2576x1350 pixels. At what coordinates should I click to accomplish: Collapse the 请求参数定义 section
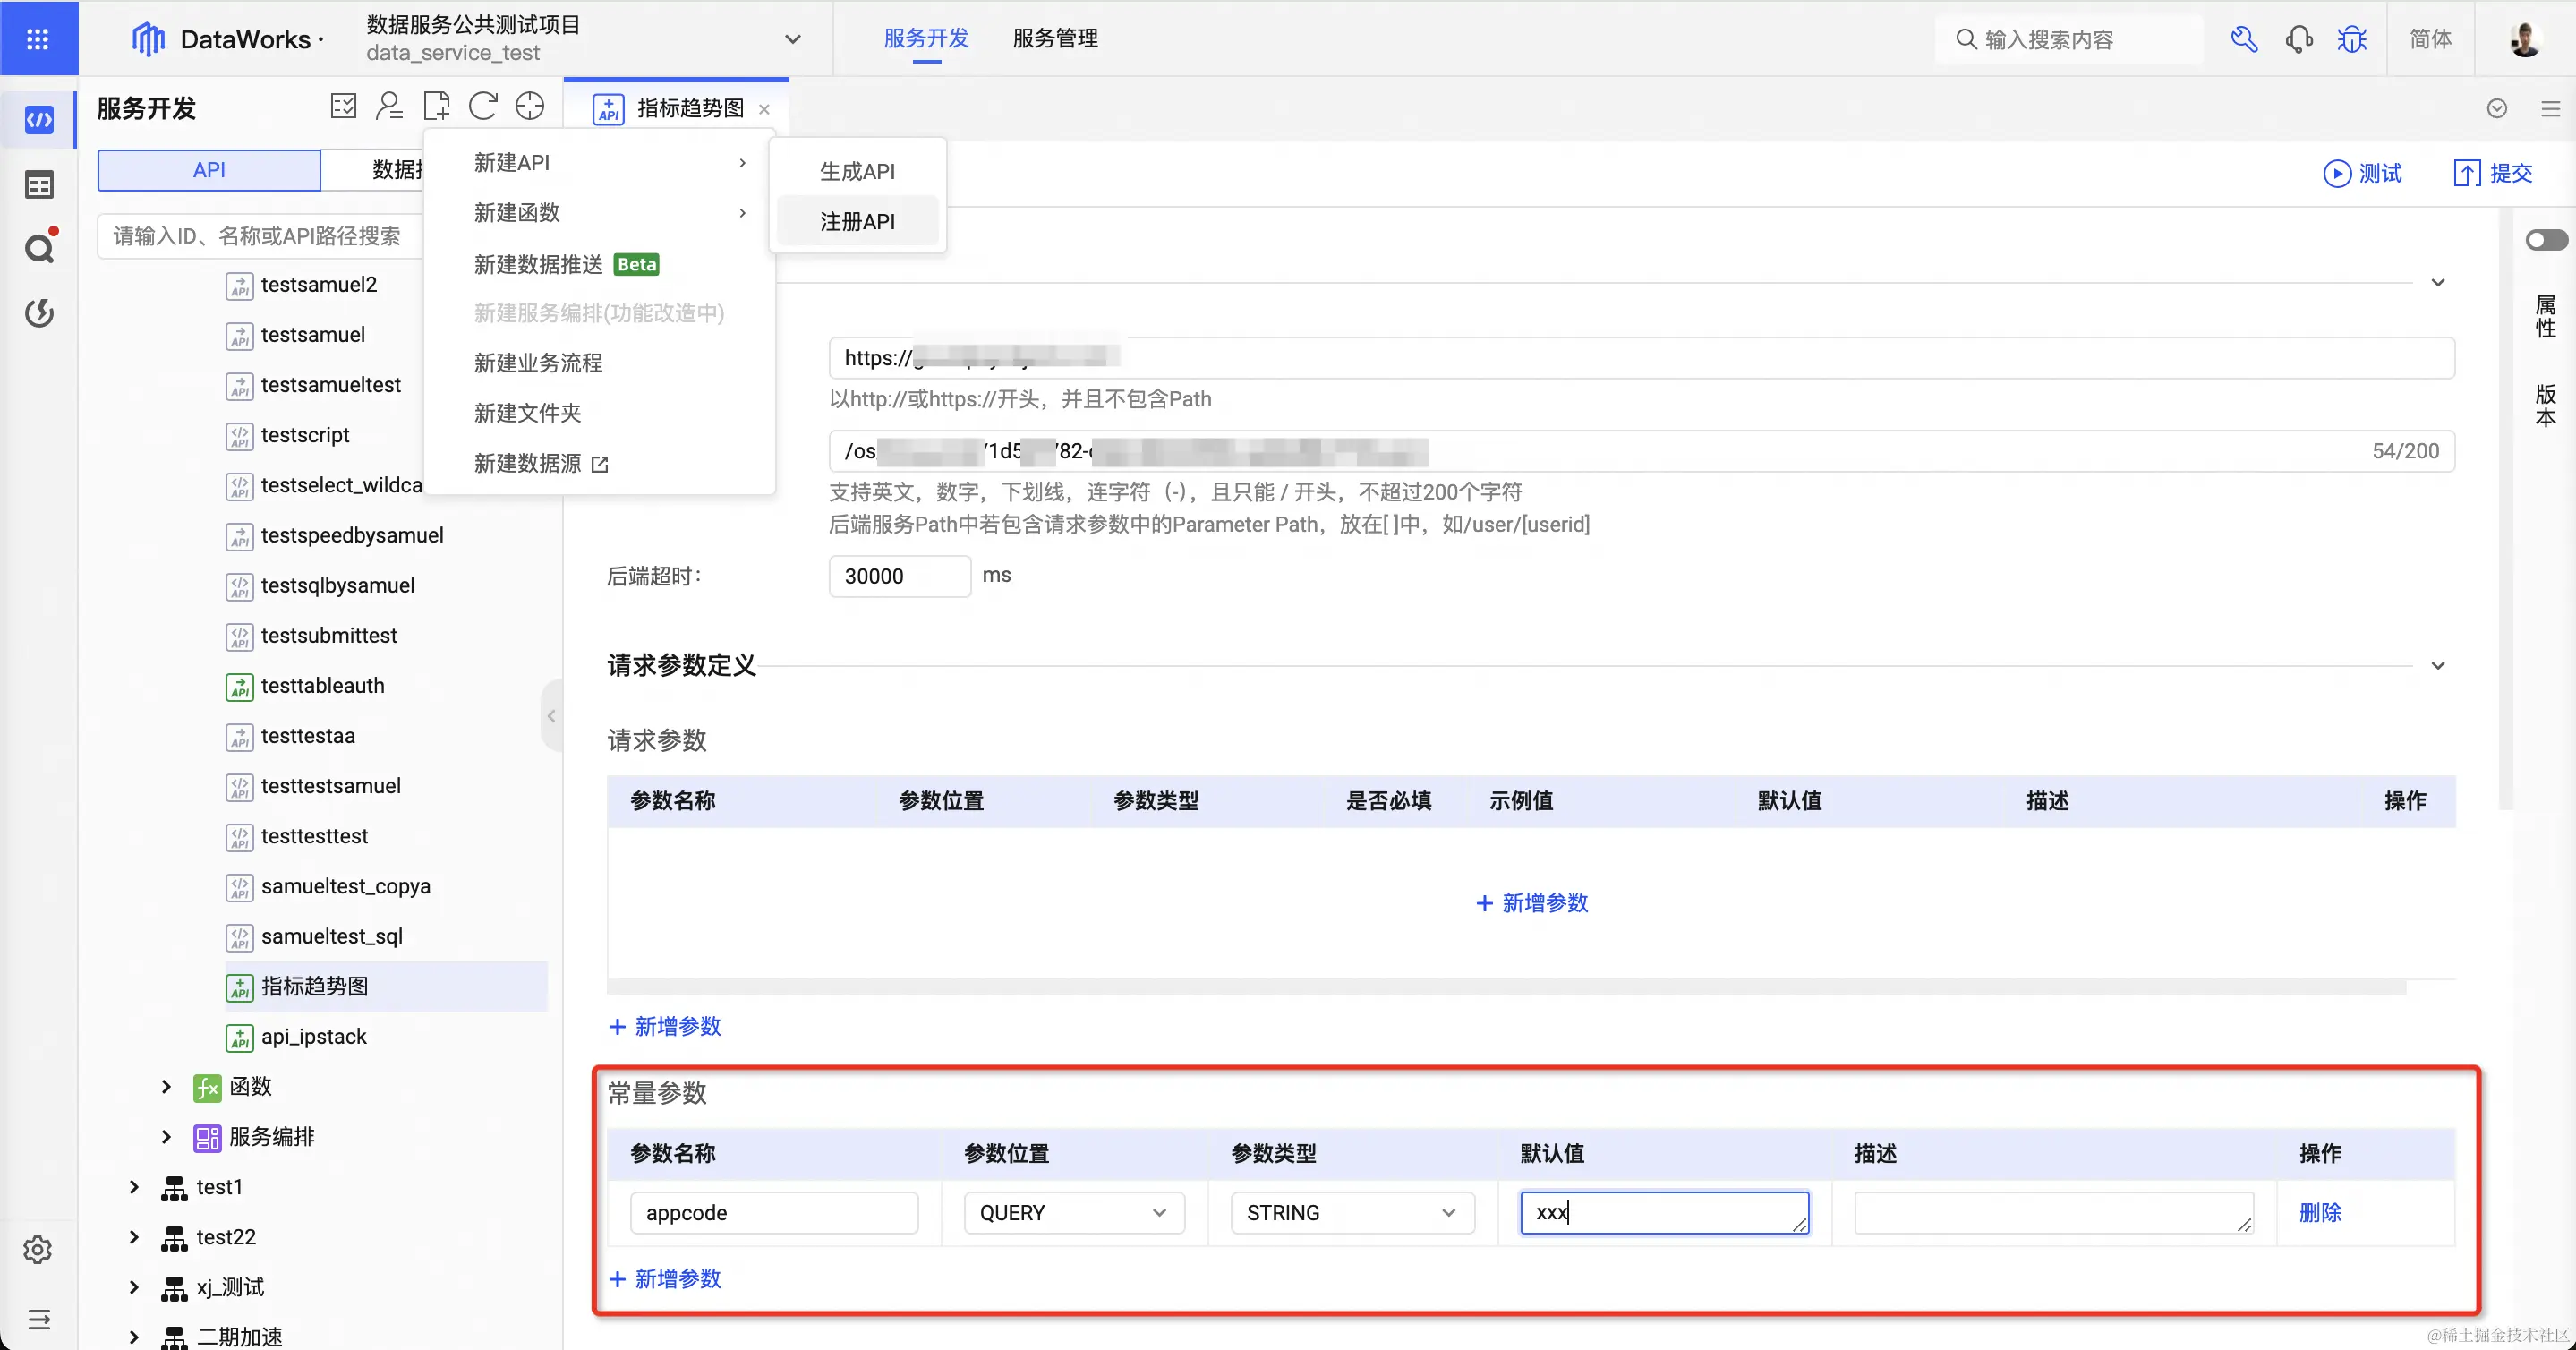point(2438,665)
